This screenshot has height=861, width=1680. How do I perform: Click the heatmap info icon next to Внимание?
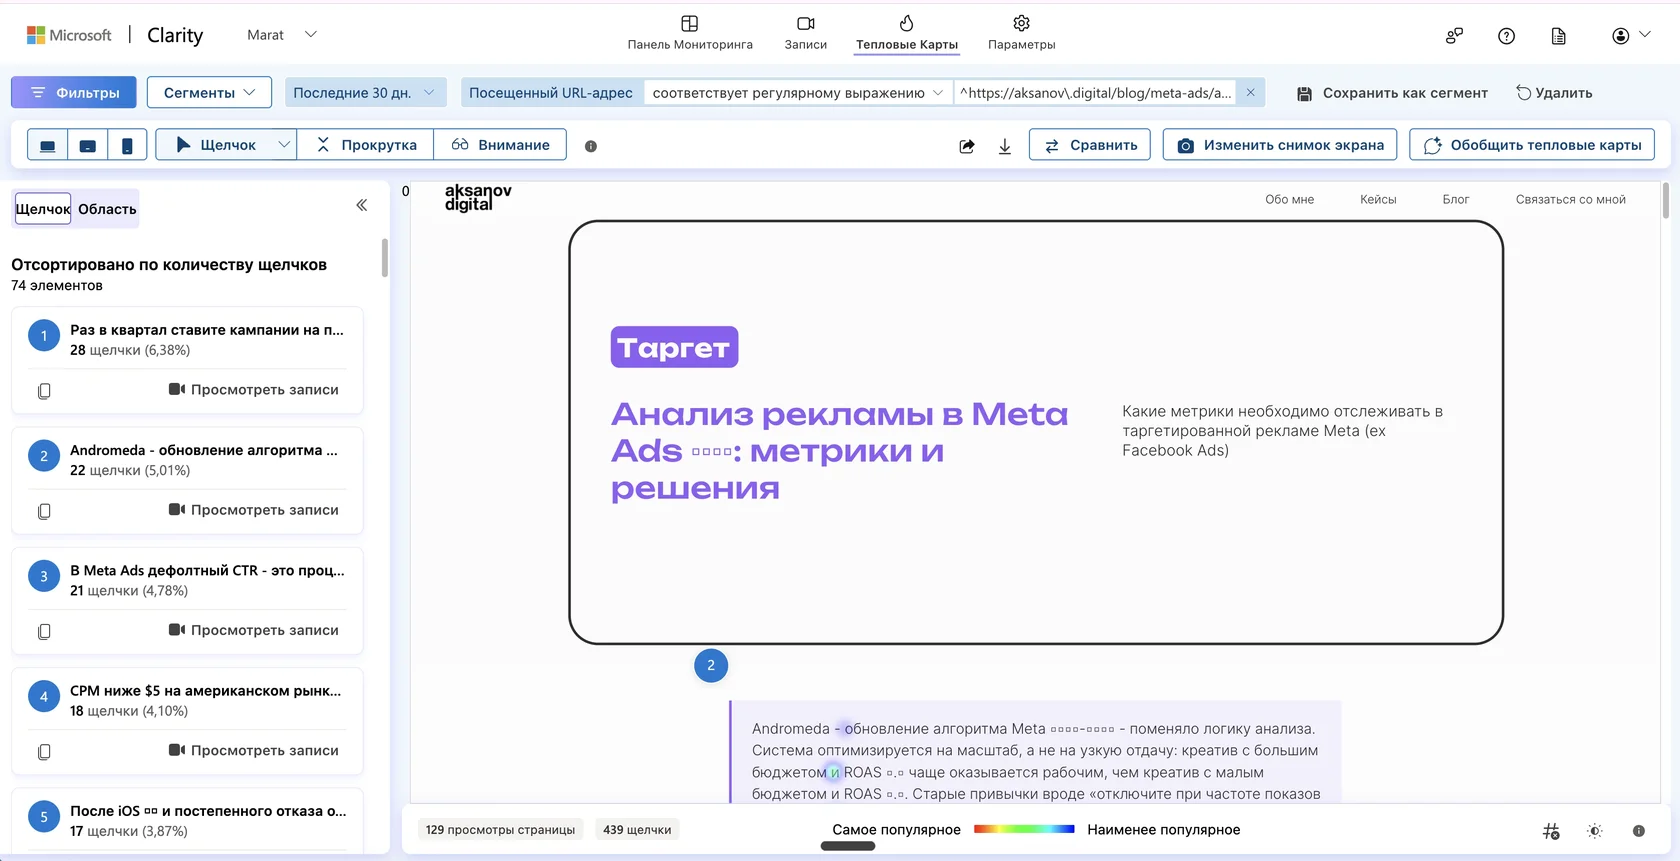[591, 146]
